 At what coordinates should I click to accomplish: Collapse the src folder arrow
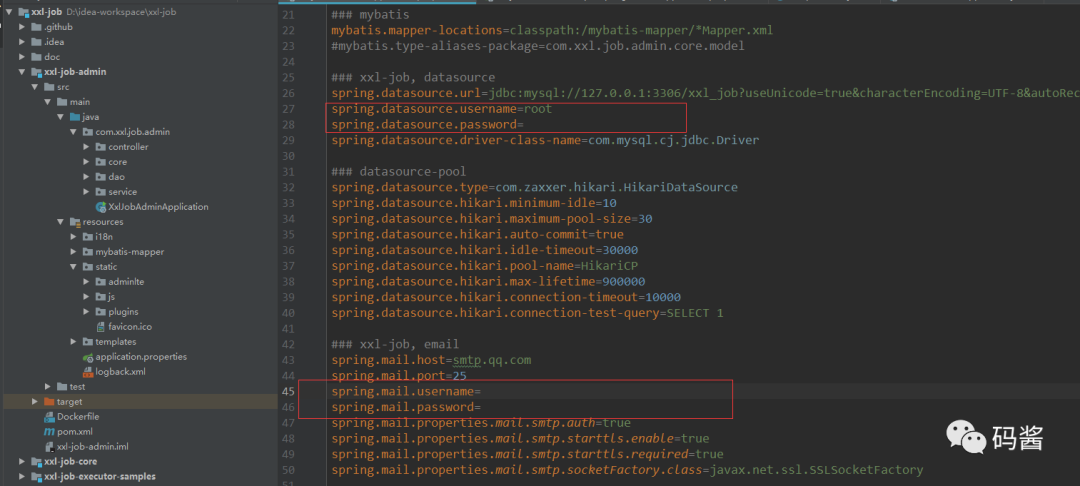[x=34, y=87]
